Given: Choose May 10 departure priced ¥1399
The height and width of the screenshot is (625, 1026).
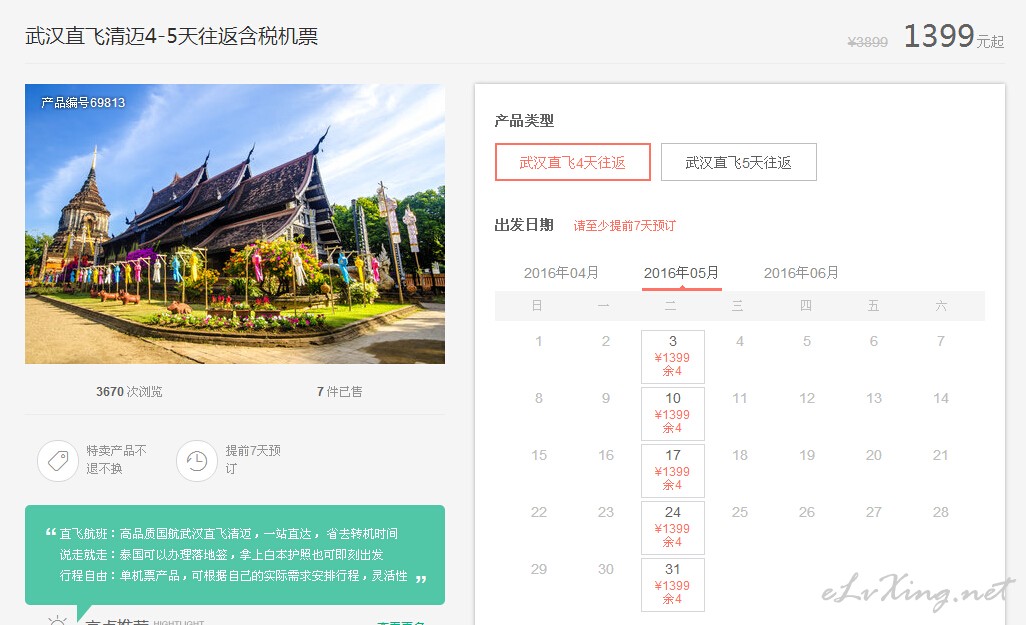Looking at the screenshot, I should [673, 414].
